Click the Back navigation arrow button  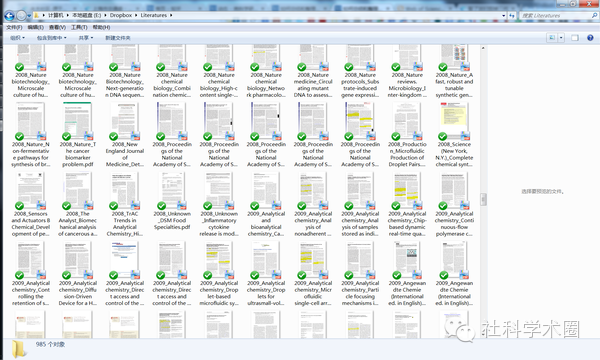[9, 16]
